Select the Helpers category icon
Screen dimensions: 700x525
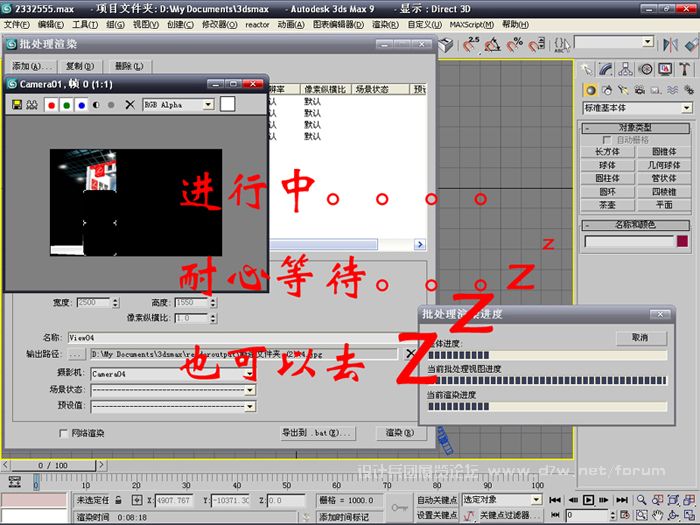(655, 90)
